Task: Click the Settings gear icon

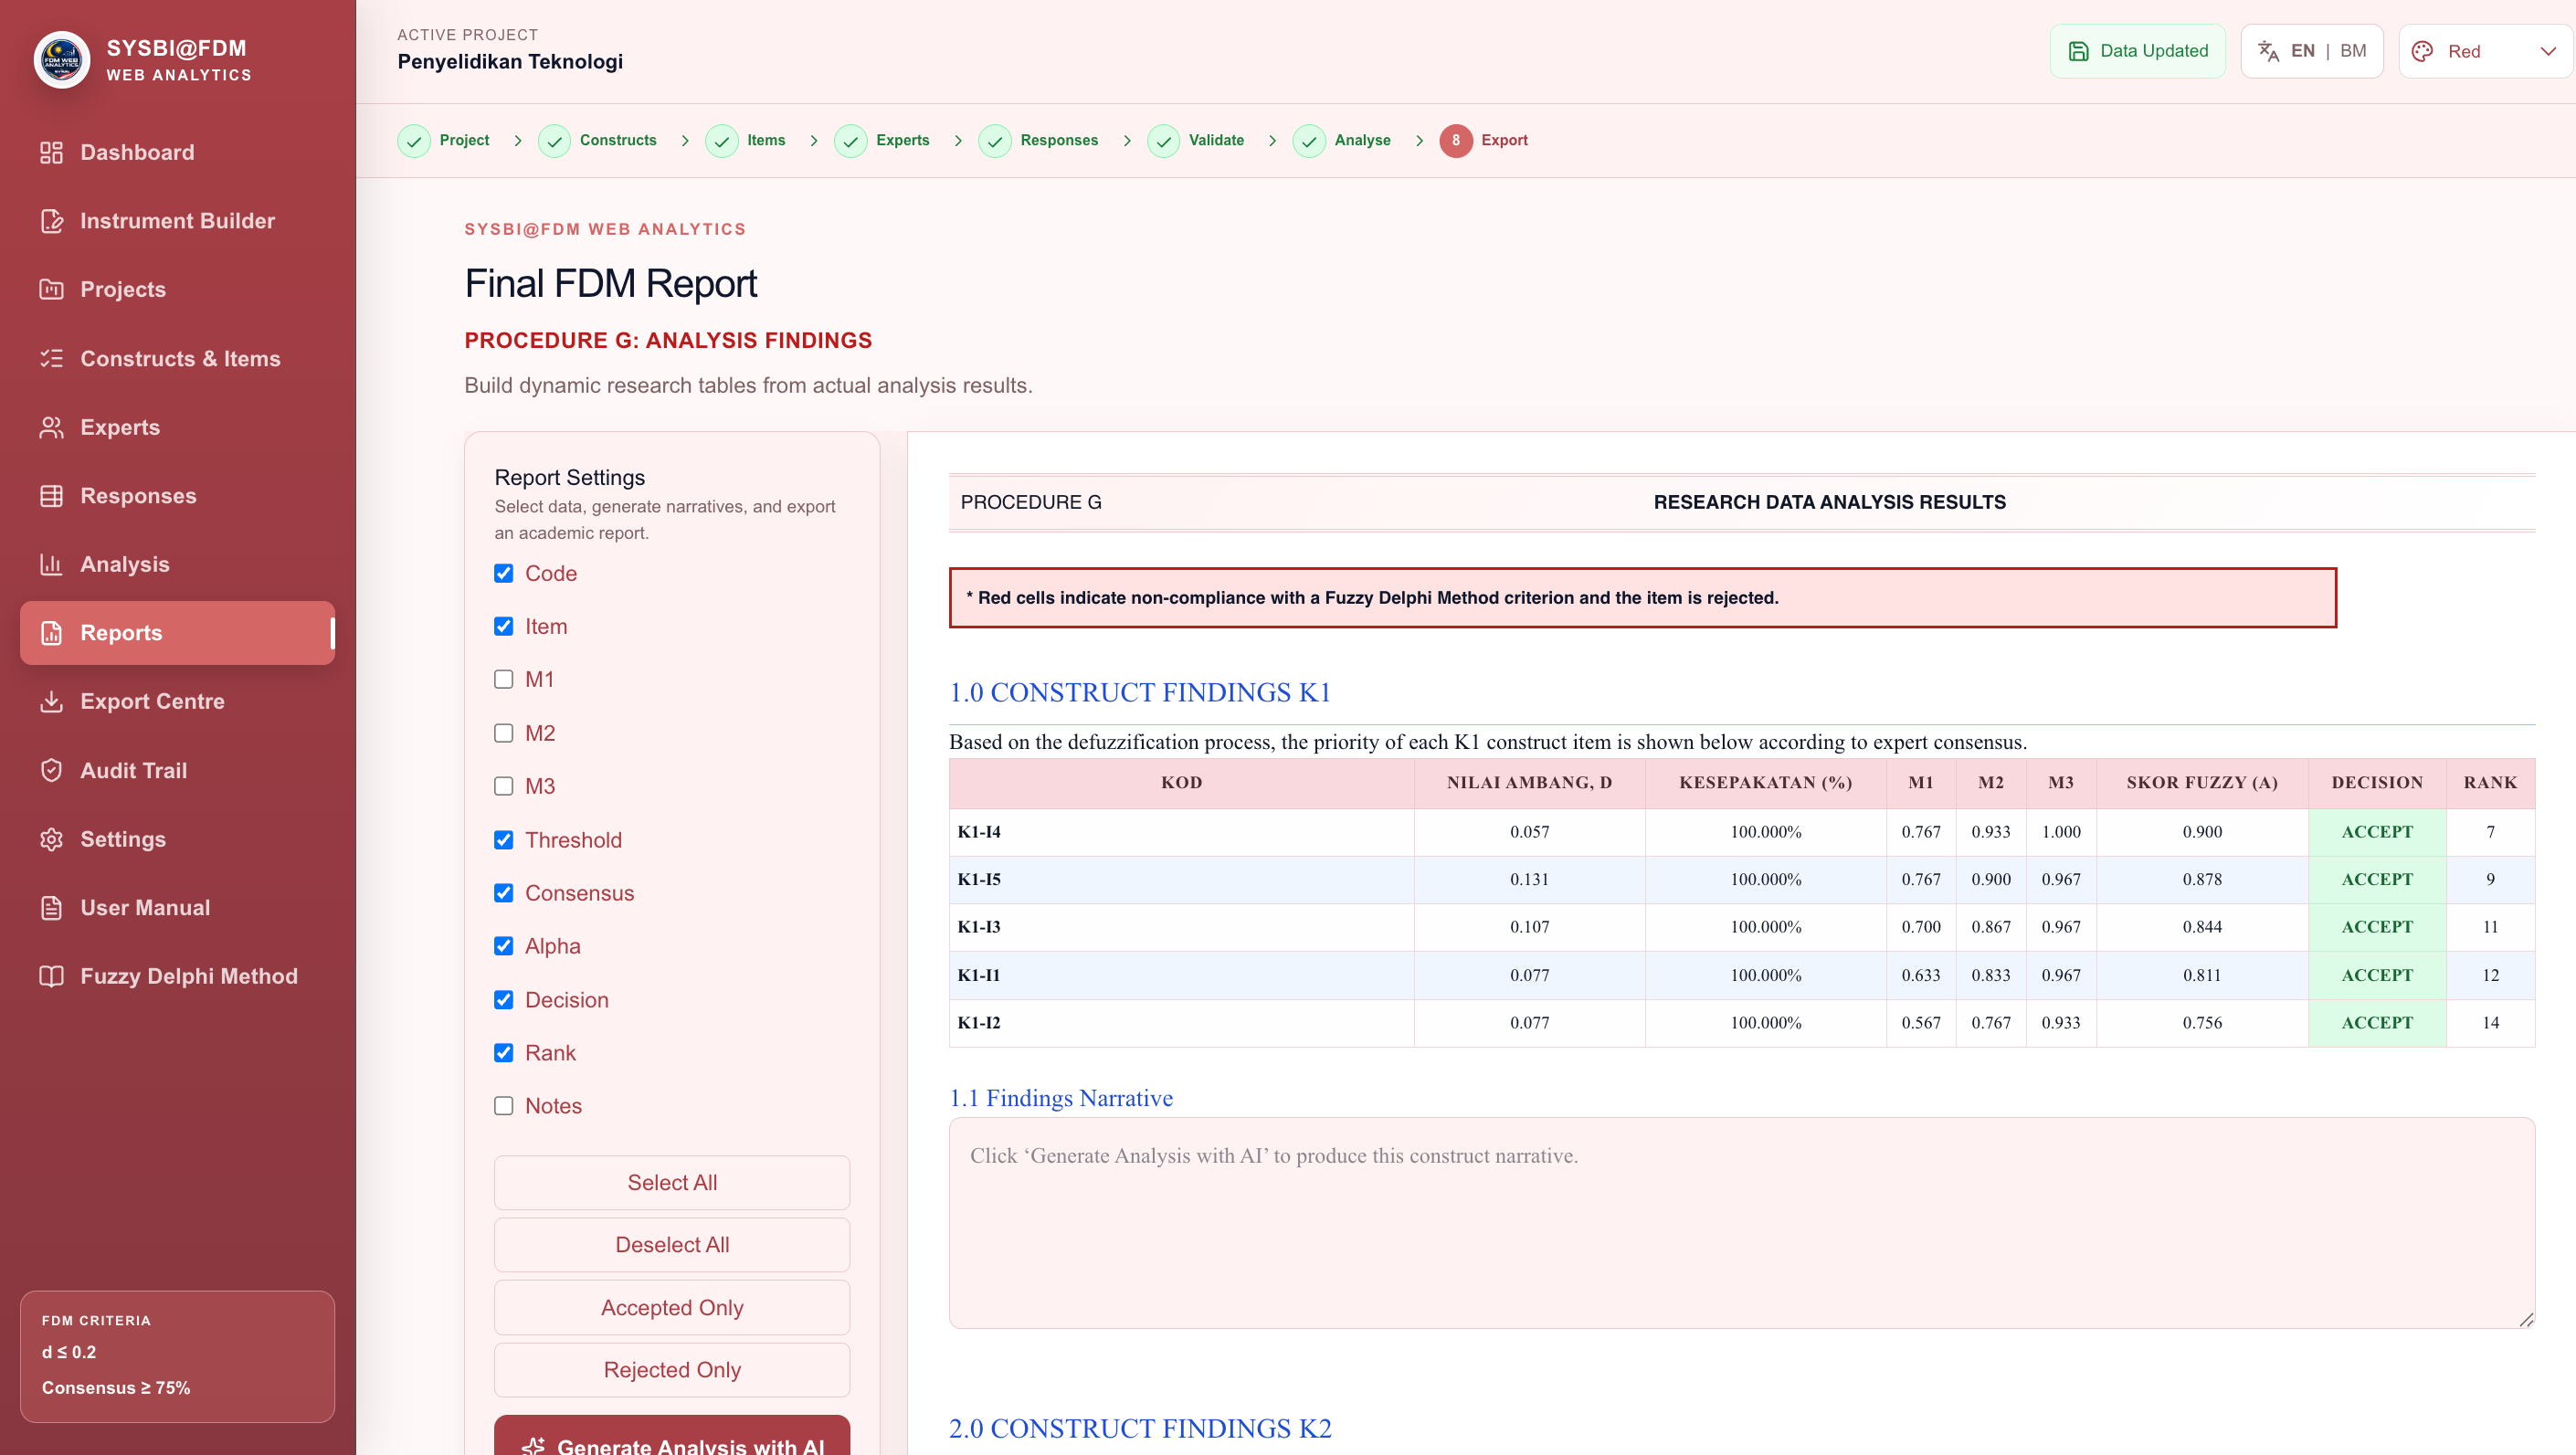Action: (x=51, y=839)
